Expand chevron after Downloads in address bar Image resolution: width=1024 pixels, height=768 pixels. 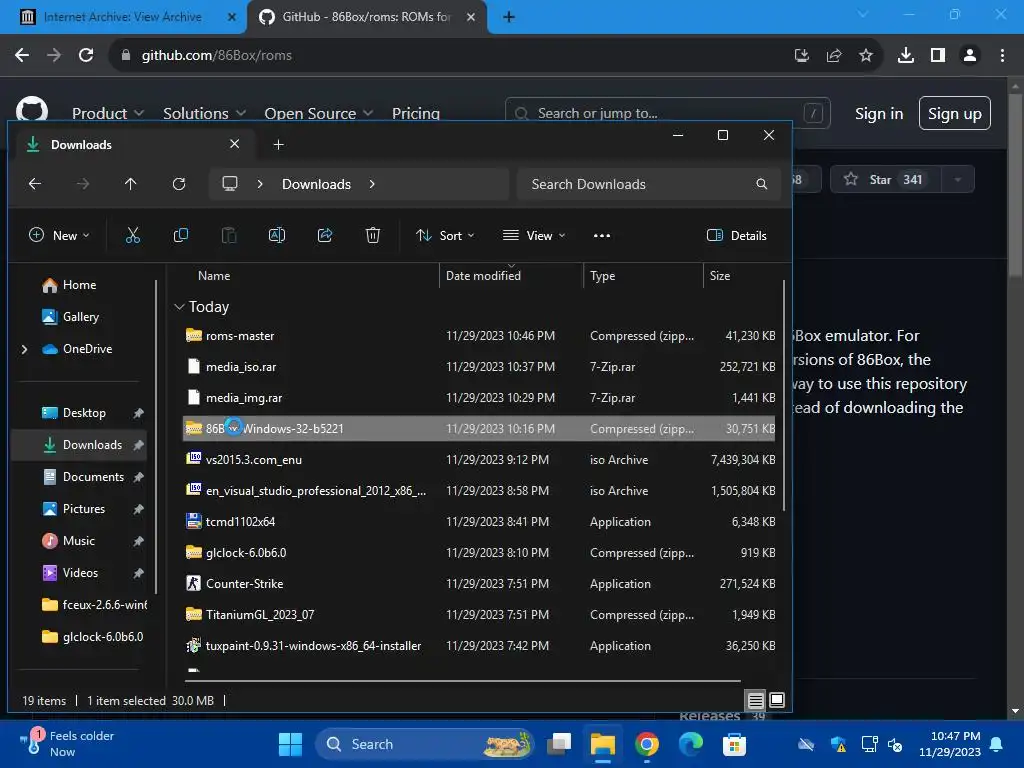pyautogui.click(x=372, y=184)
